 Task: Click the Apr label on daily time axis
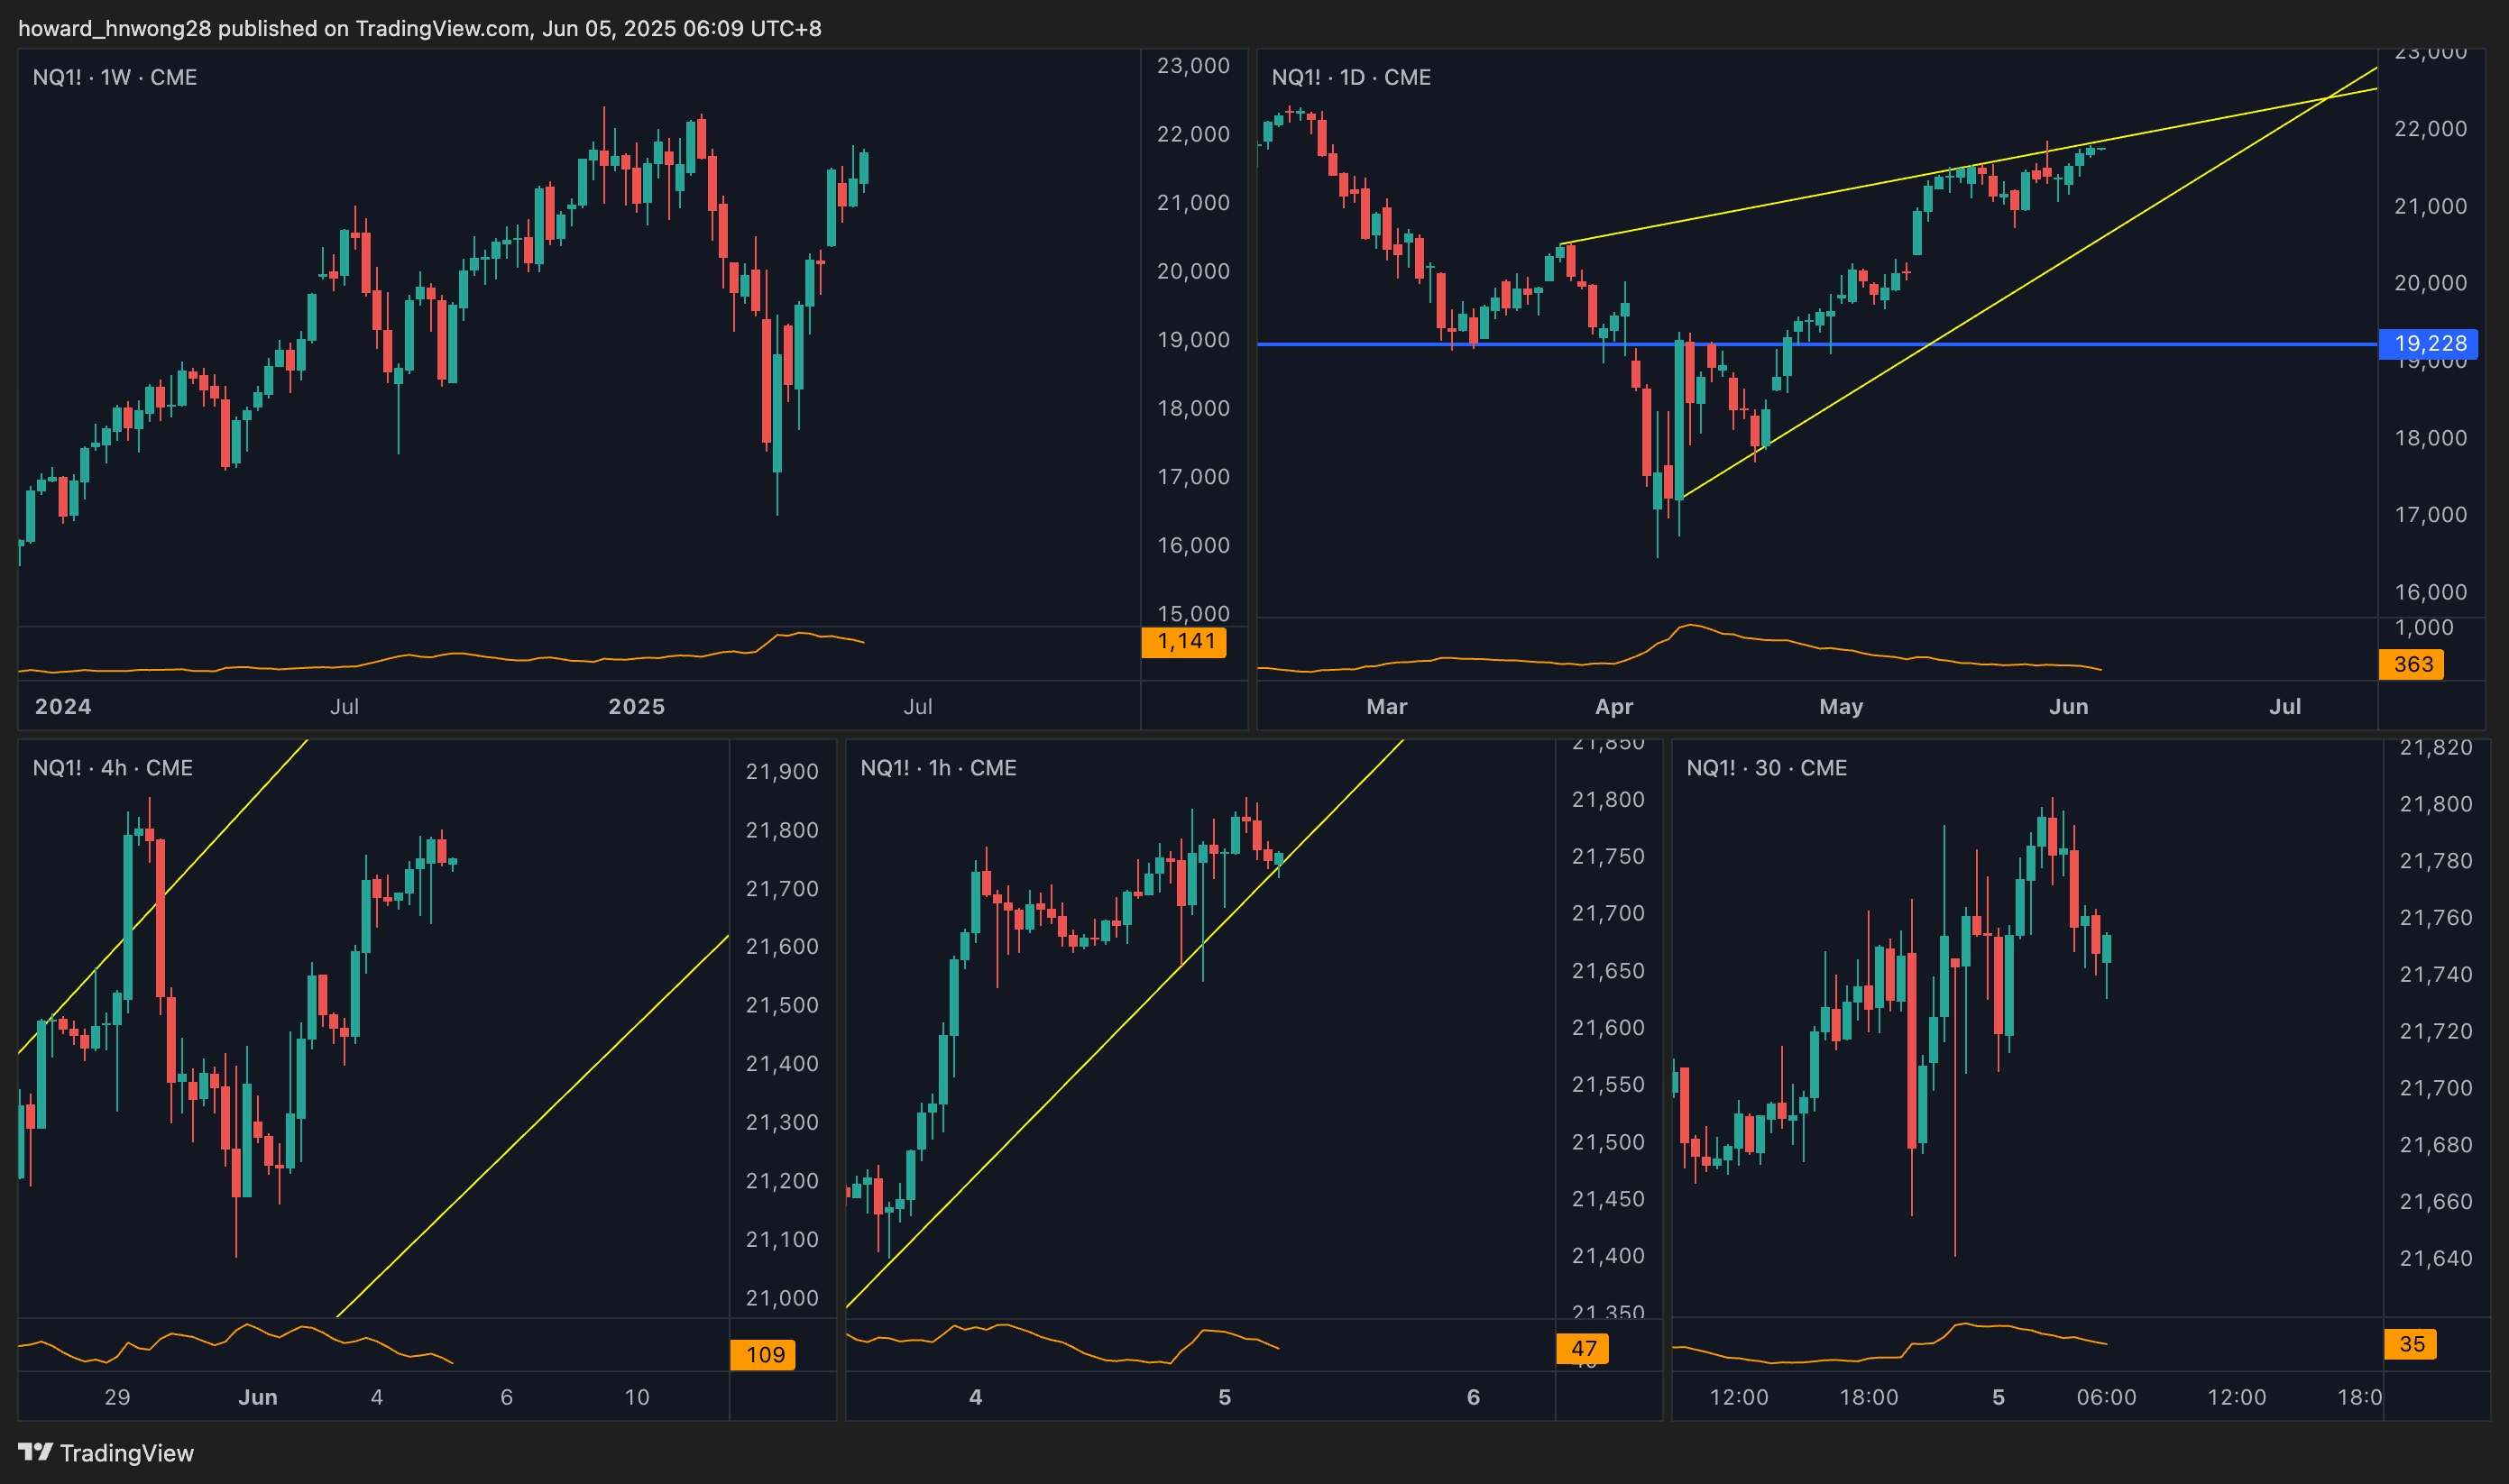1613,706
